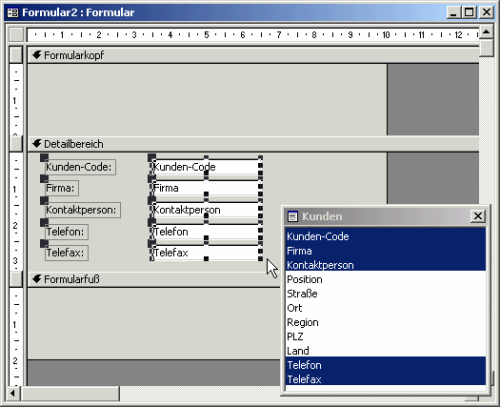This screenshot has width=500, height=407.
Task: Select the Formularfuß section bar
Action: pyautogui.click(x=154, y=279)
